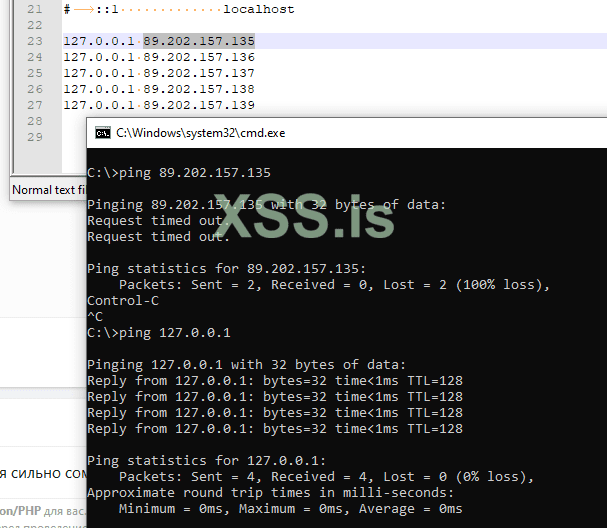Click hosts entry 89.202.157.139 in editor
Screen dimensions: 607x528
(199, 105)
